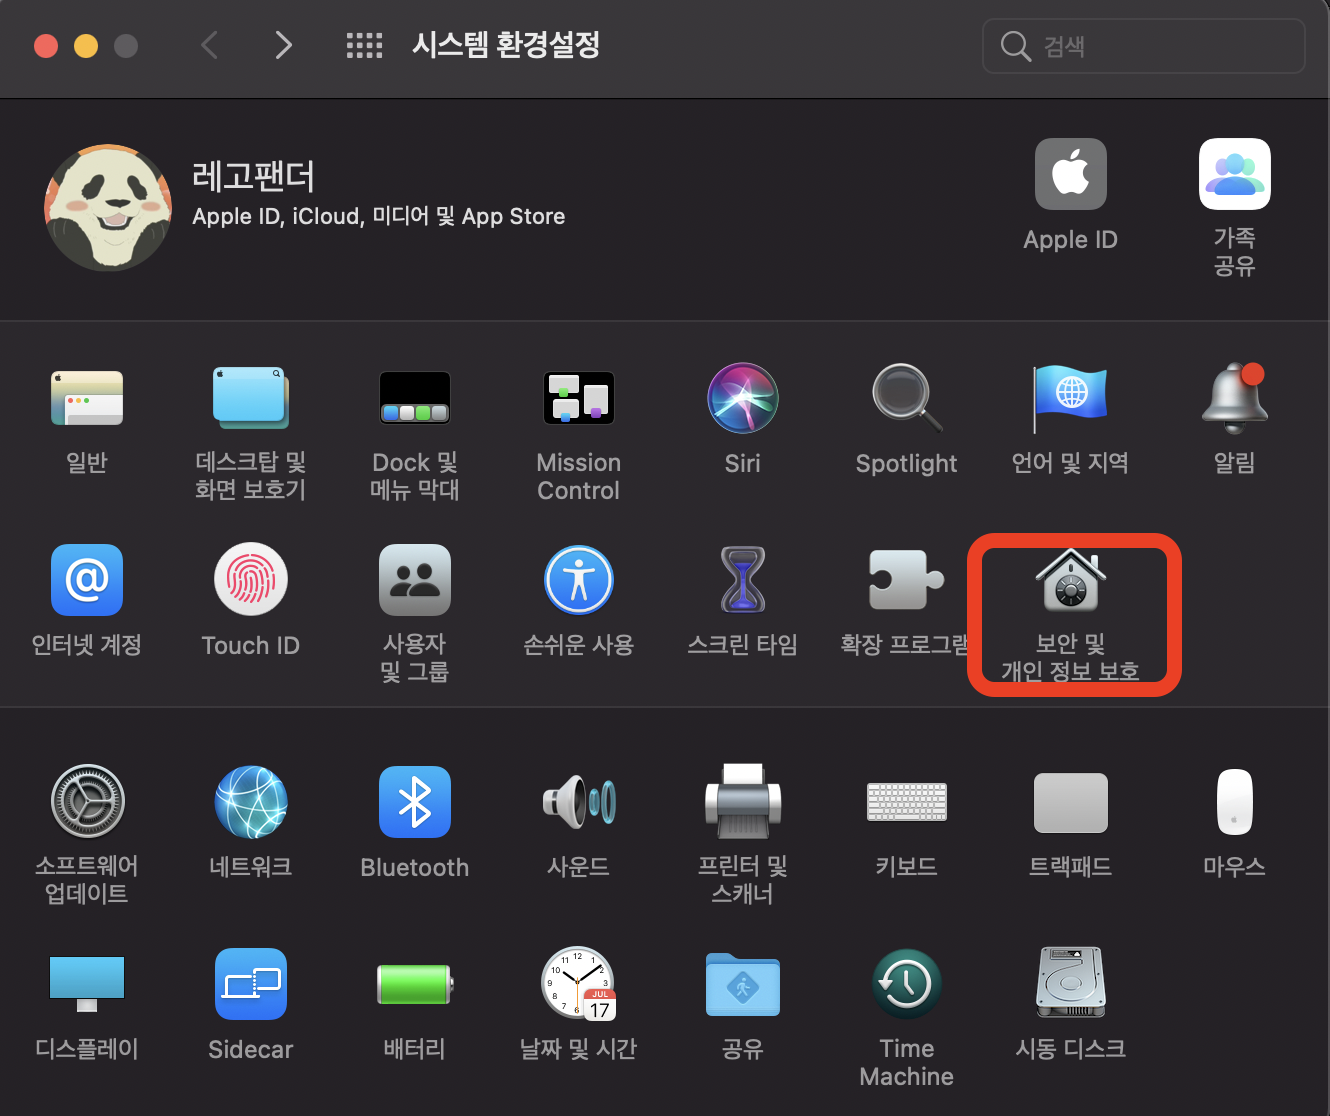Viewport: 1330px width, 1116px height.
Task: Open the 일반 (General) preferences
Action: pos(87,398)
